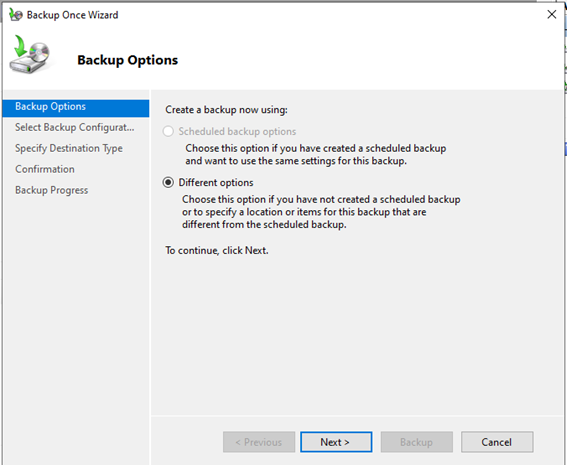The width and height of the screenshot is (567, 465).
Task: Click the Scheduled backup options label text
Action: [237, 132]
